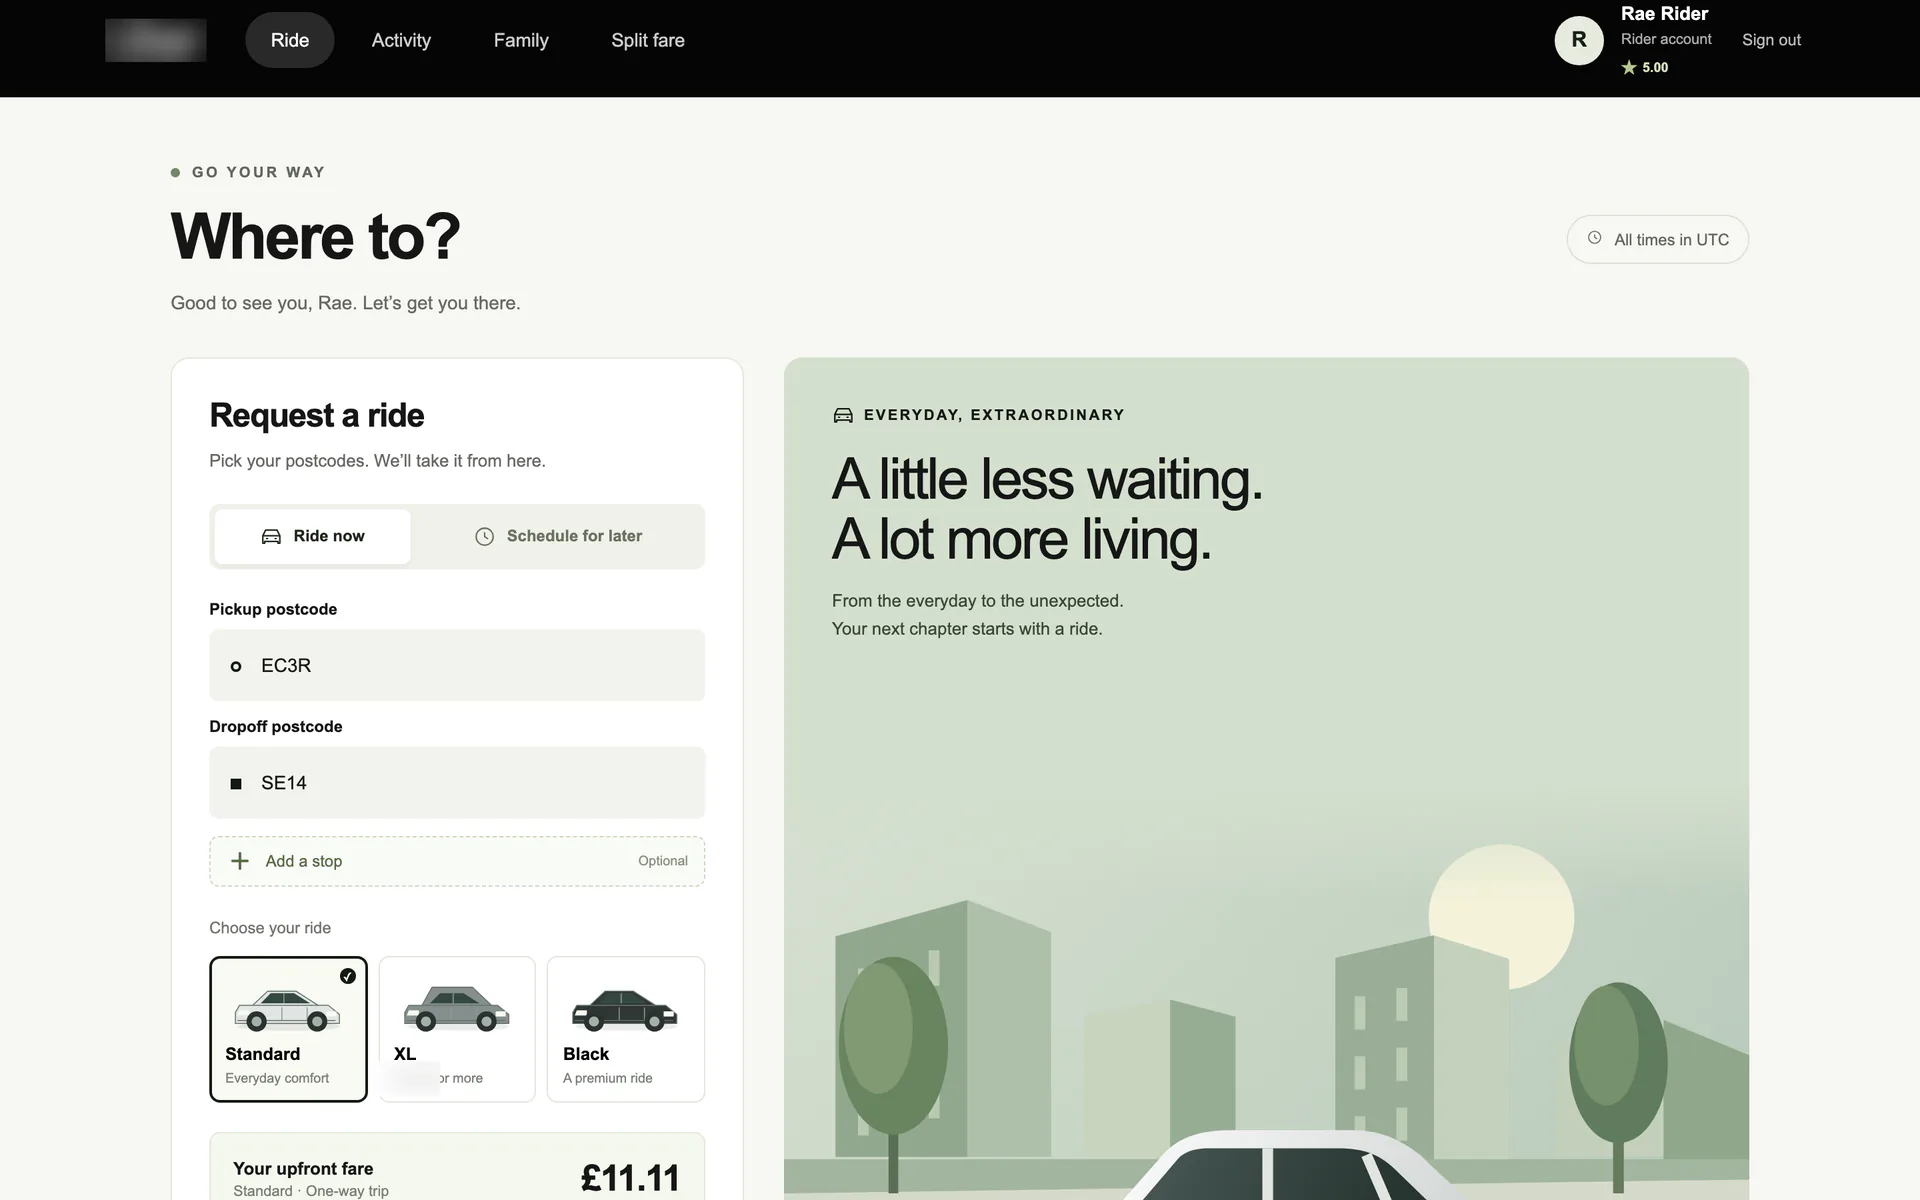
Task: Edit the Dropoff postcode field SE14
Action: pyautogui.click(x=457, y=783)
